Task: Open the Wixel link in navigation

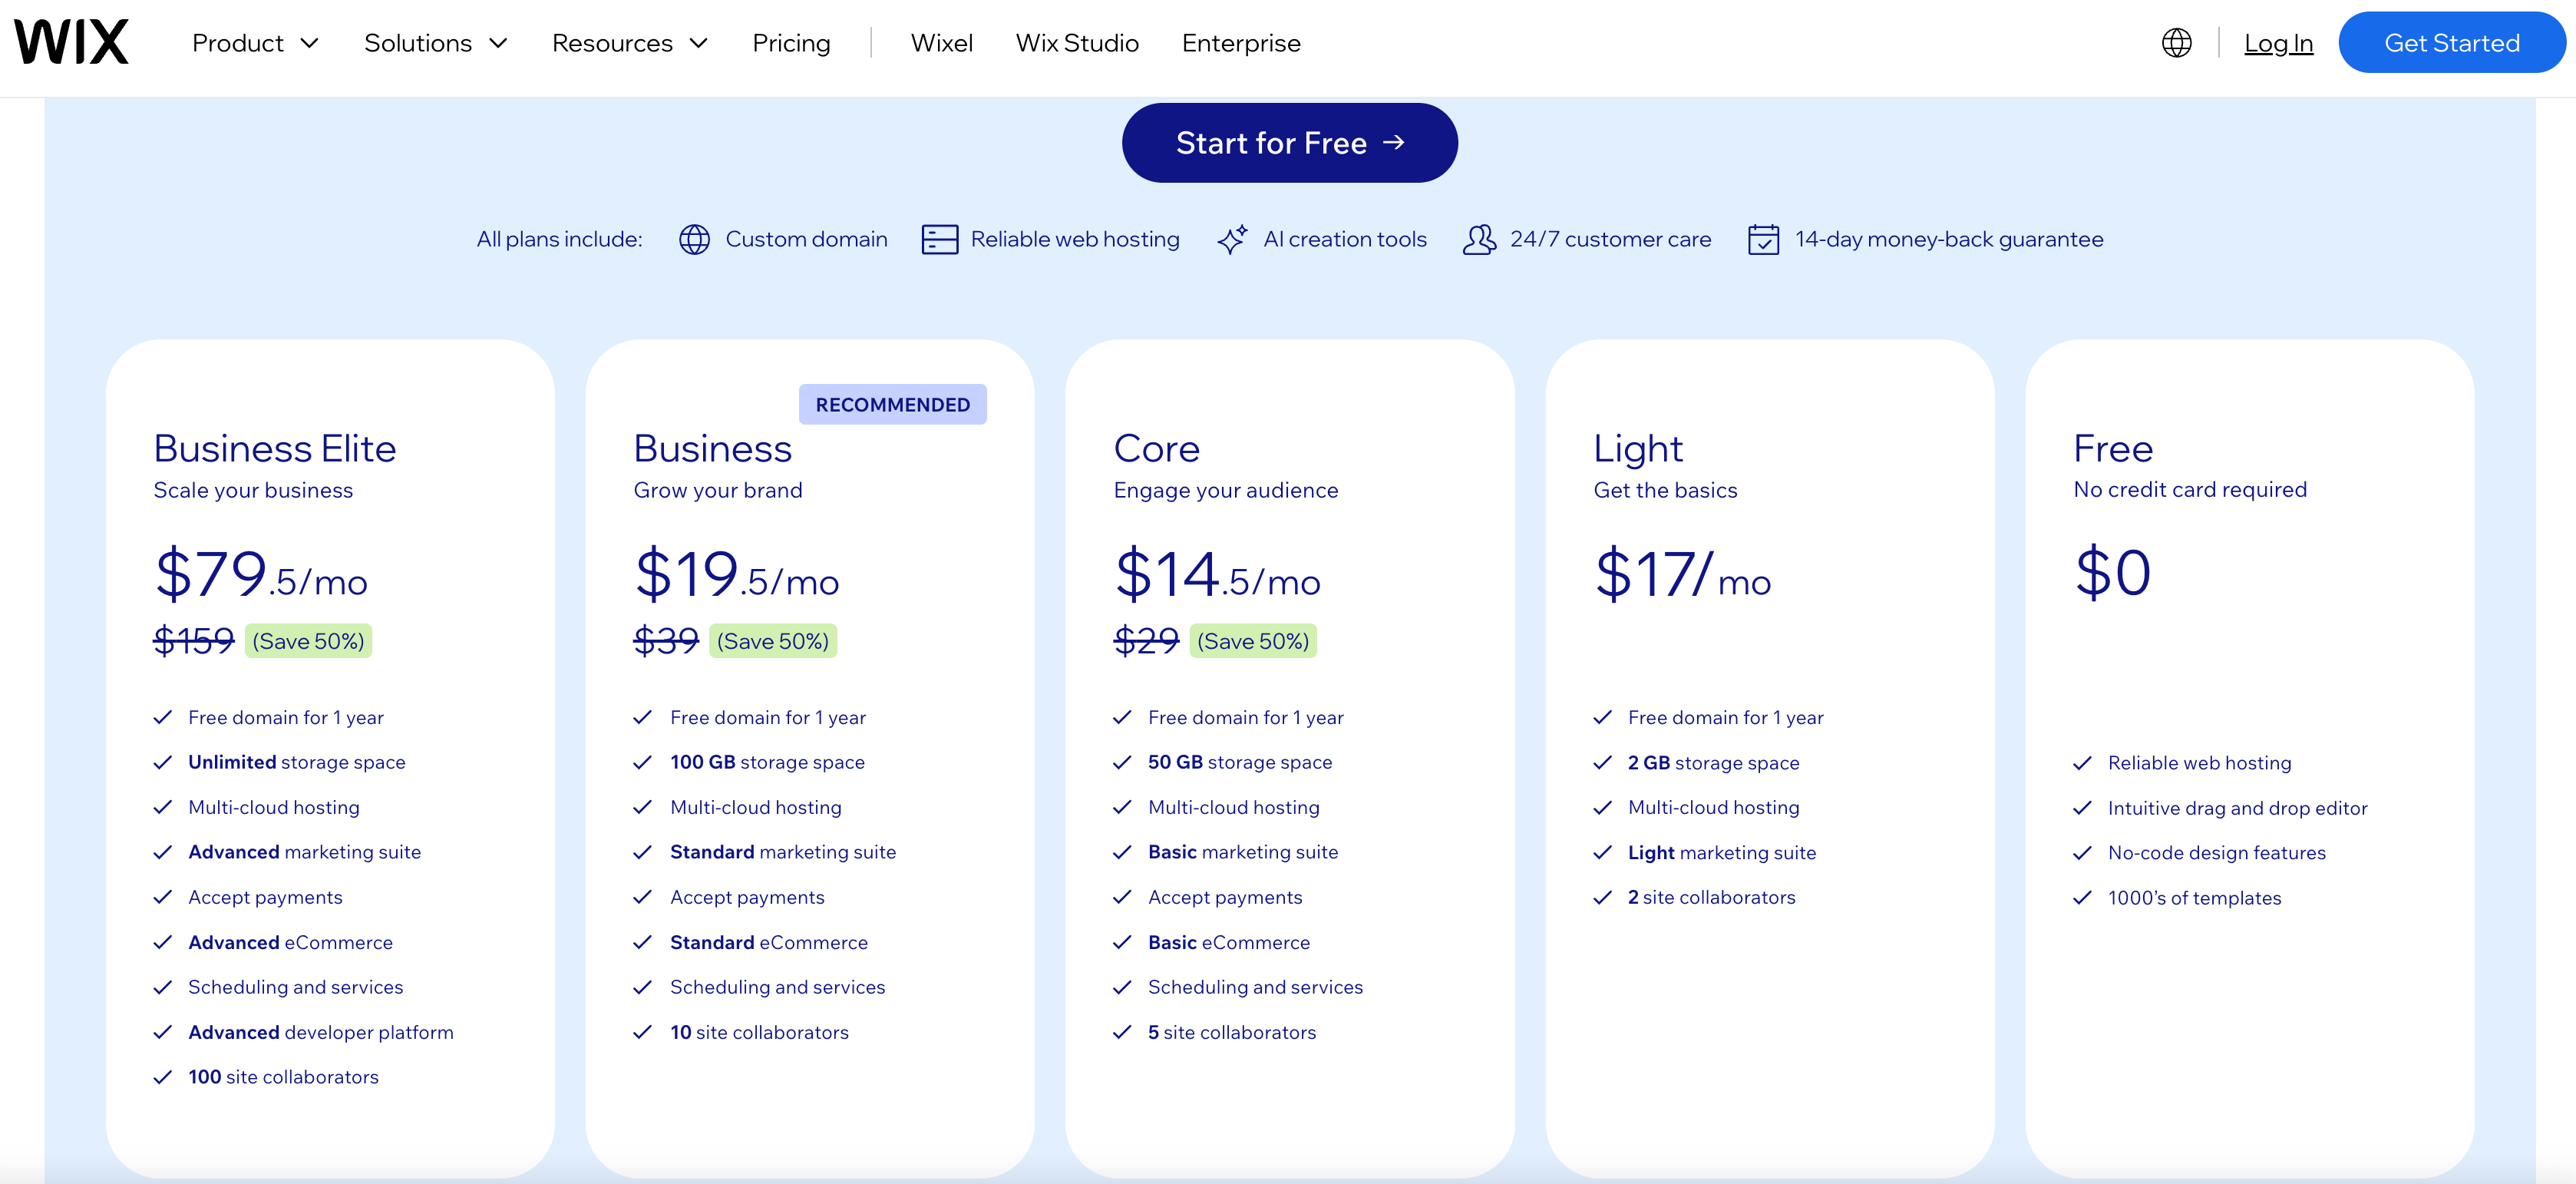Action: (941, 43)
